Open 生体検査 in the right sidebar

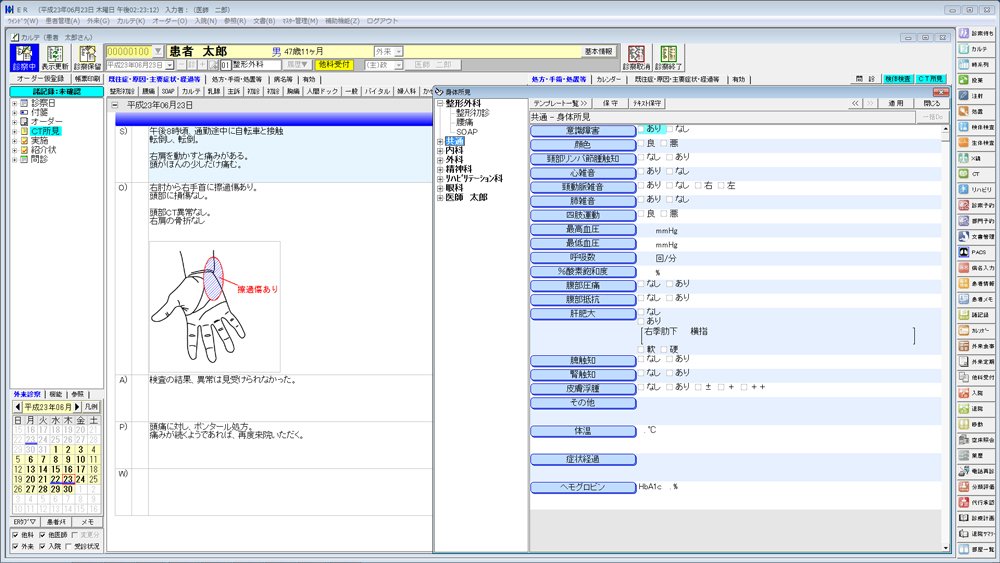point(976,142)
